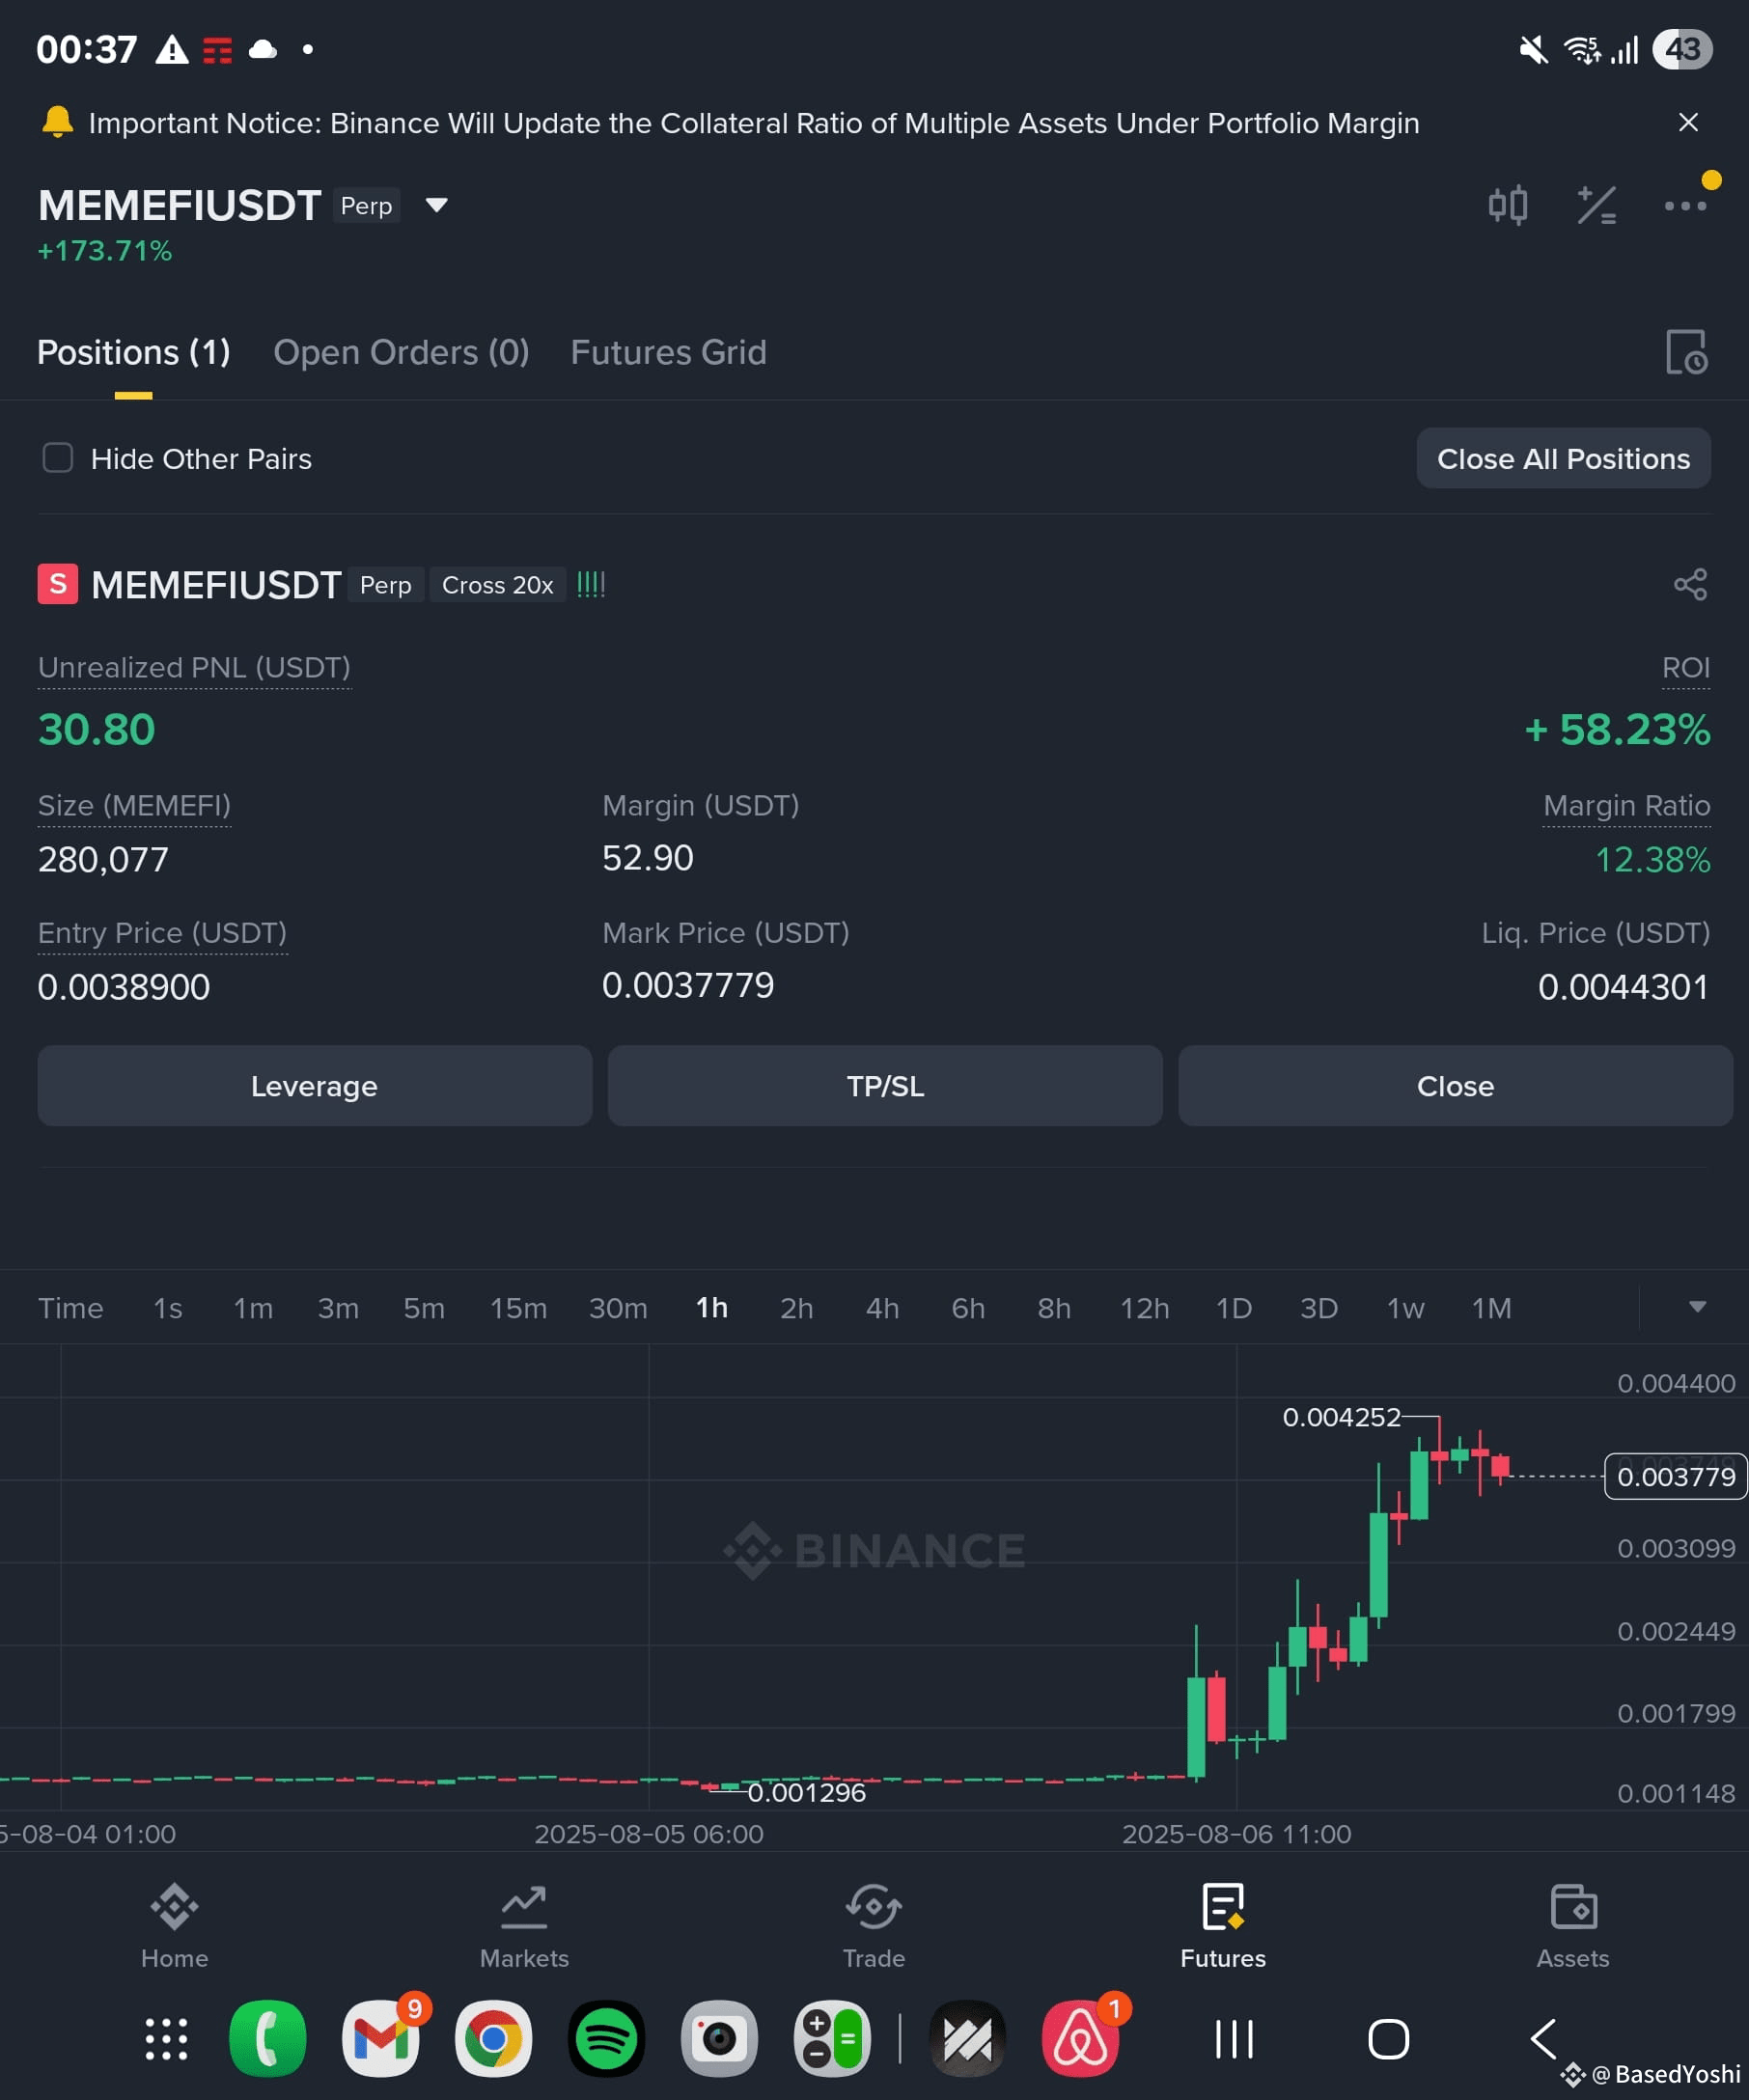1749x2100 pixels.
Task: Go to the Trade tab
Action: pos(874,1926)
